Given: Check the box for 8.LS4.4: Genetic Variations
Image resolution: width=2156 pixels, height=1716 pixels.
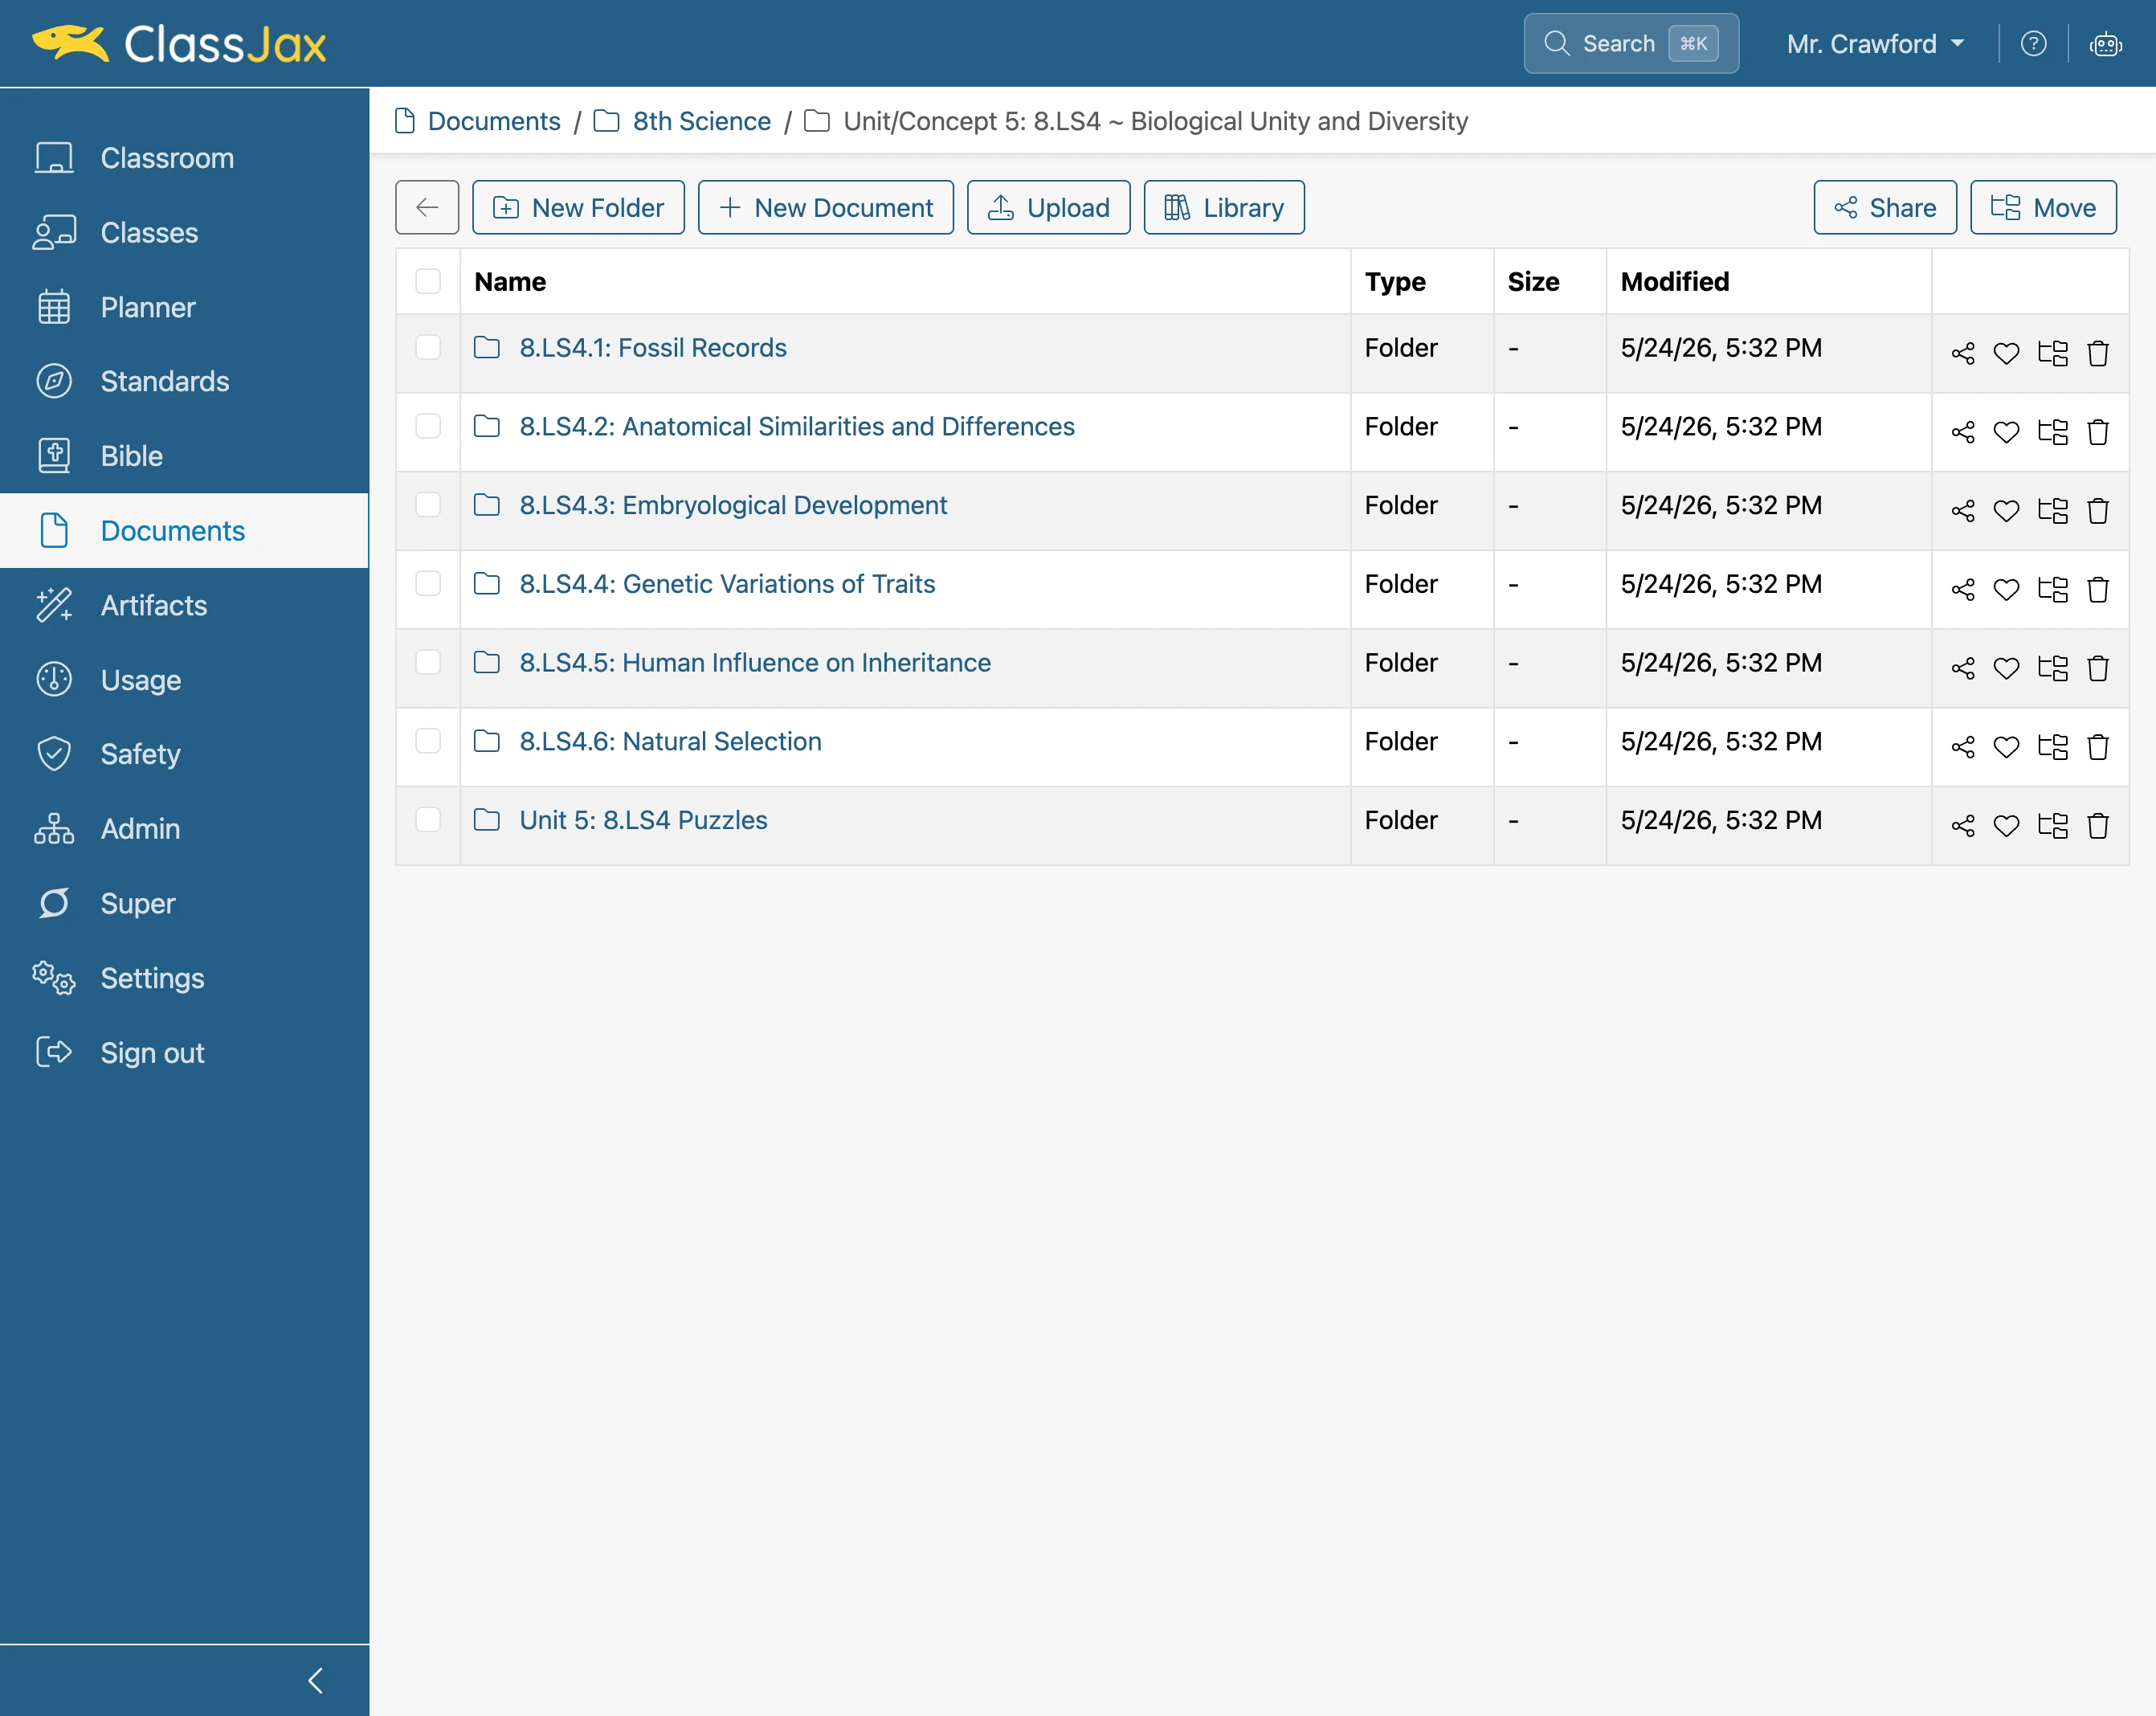Looking at the screenshot, I should (x=428, y=583).
